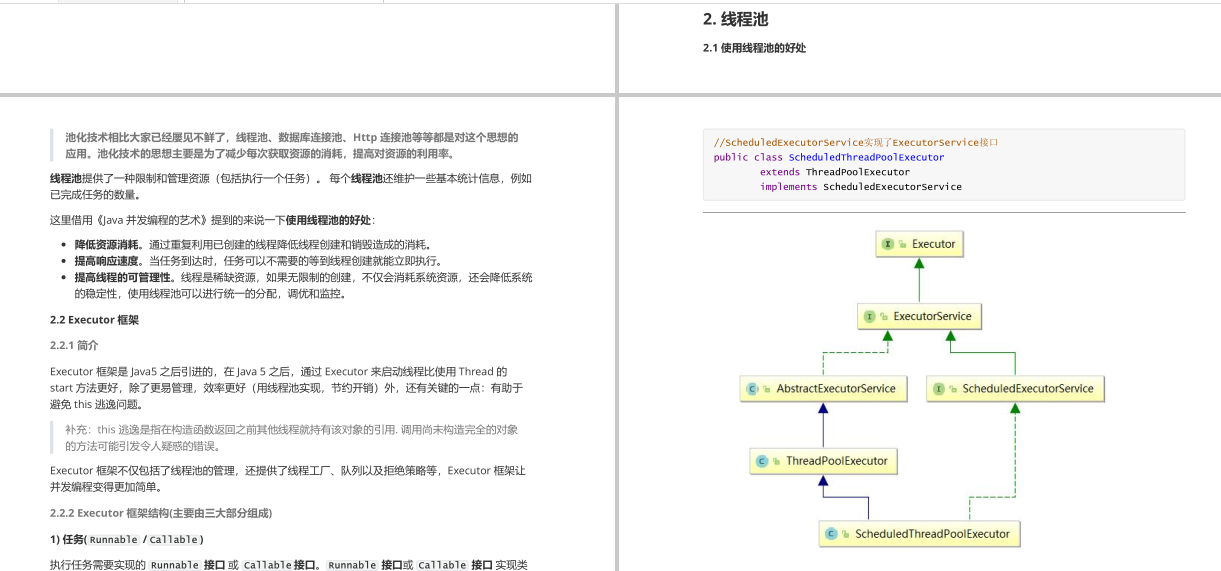Click the "2.2.1 简介" heading
1221x571 pixels.
coord(74,345)
